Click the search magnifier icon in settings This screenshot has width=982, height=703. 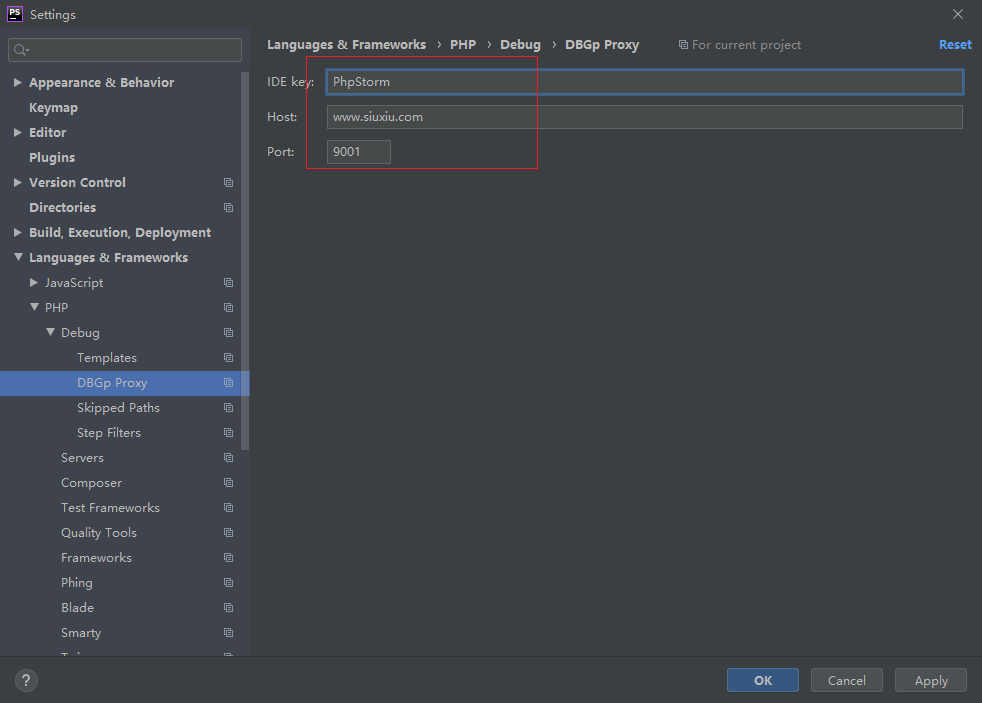pos(21,49)
